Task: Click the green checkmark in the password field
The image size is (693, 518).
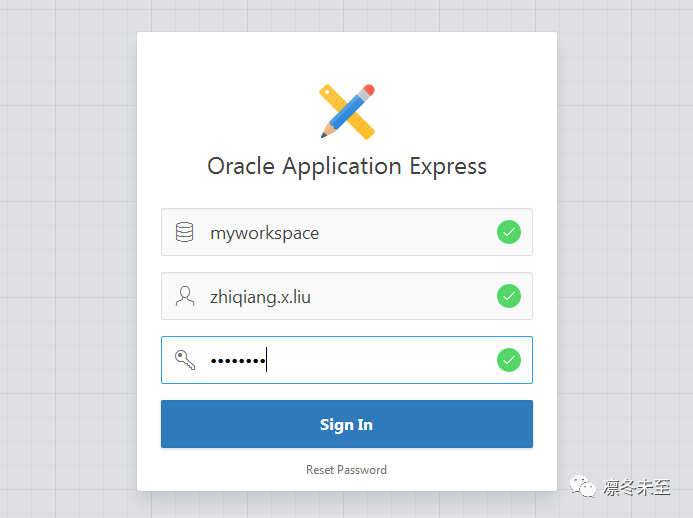Action: point(509,360)
